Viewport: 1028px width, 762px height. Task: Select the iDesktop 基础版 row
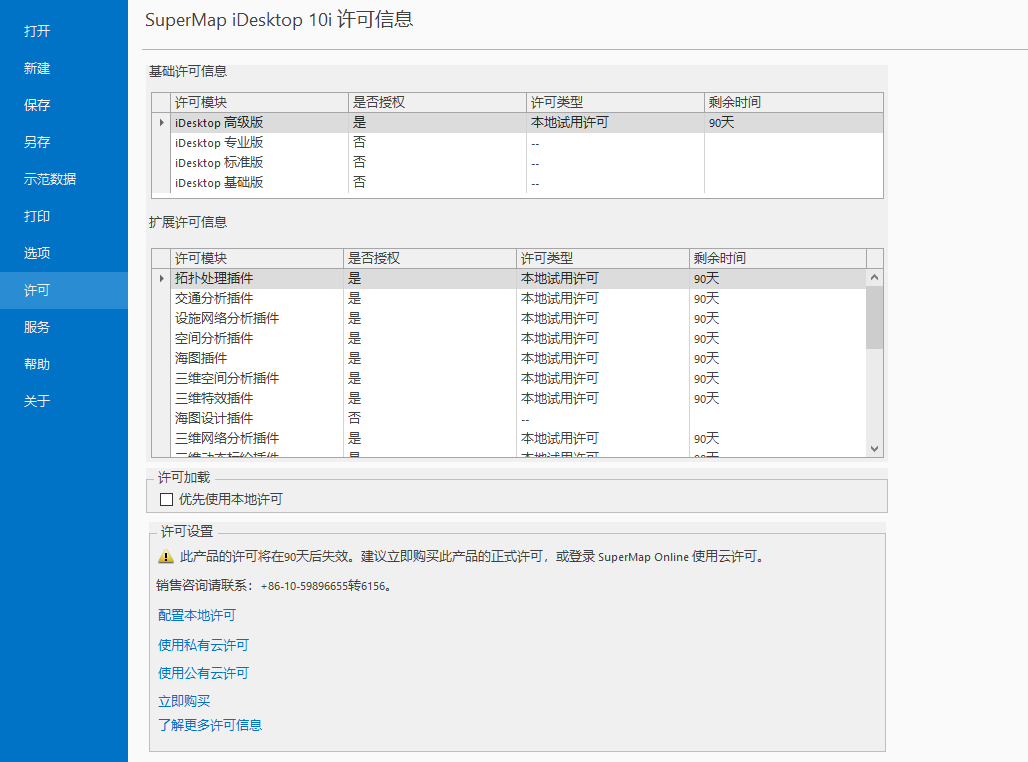pos(517,183)
